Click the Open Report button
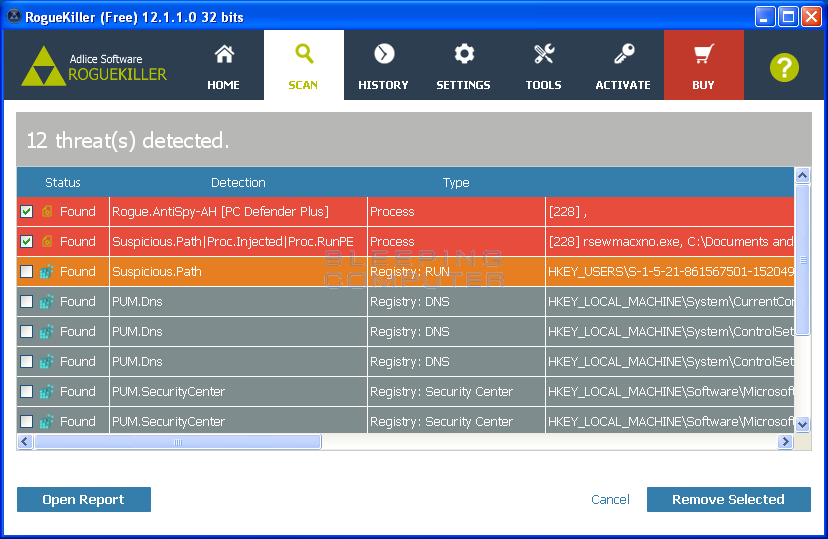The height and width of the screenshot is (539, 828). pos(84,499)
